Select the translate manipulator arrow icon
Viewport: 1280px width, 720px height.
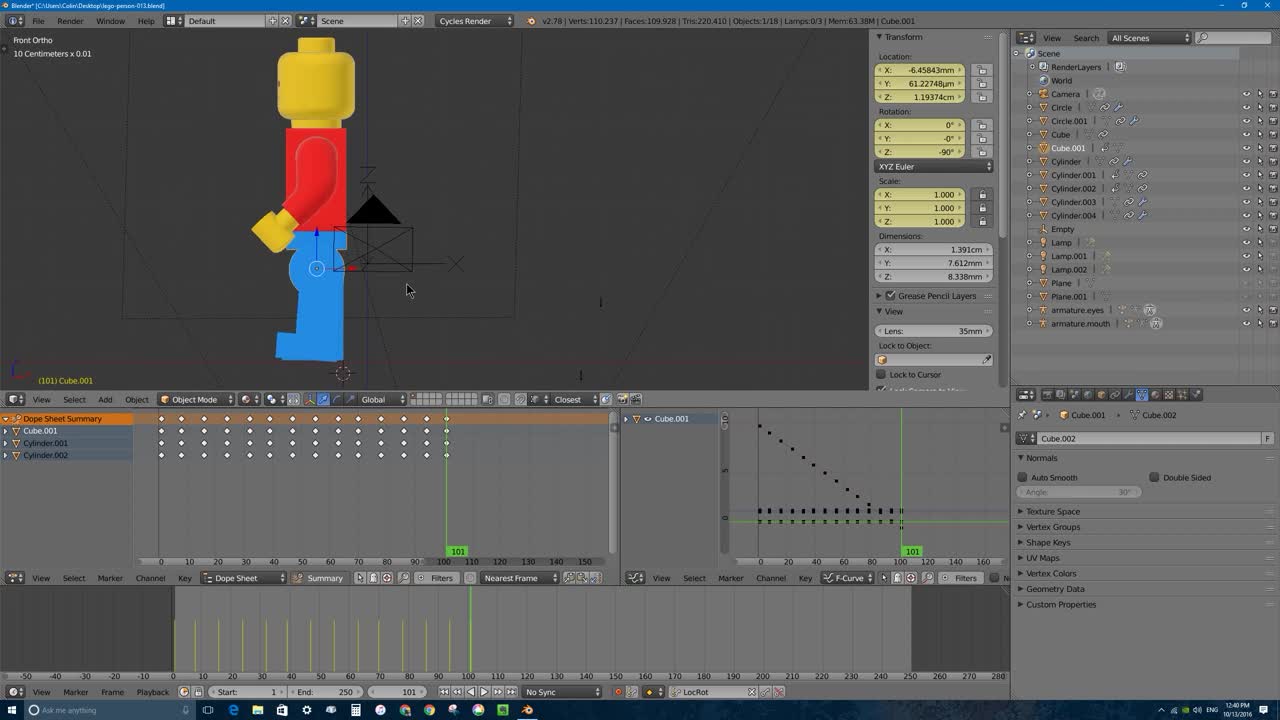pos(323,399)
